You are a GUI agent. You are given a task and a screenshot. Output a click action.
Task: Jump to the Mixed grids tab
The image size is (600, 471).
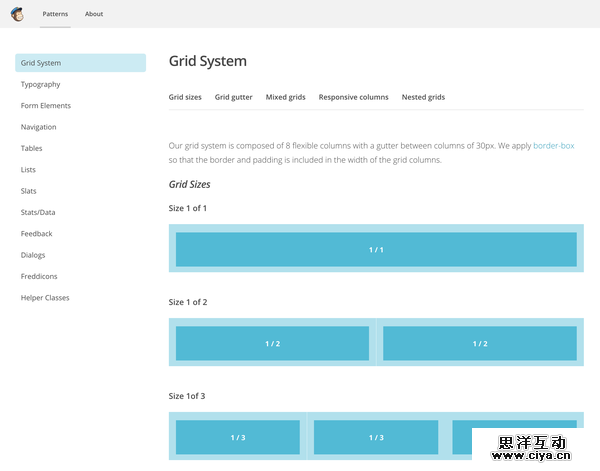(x=286, y=97)
